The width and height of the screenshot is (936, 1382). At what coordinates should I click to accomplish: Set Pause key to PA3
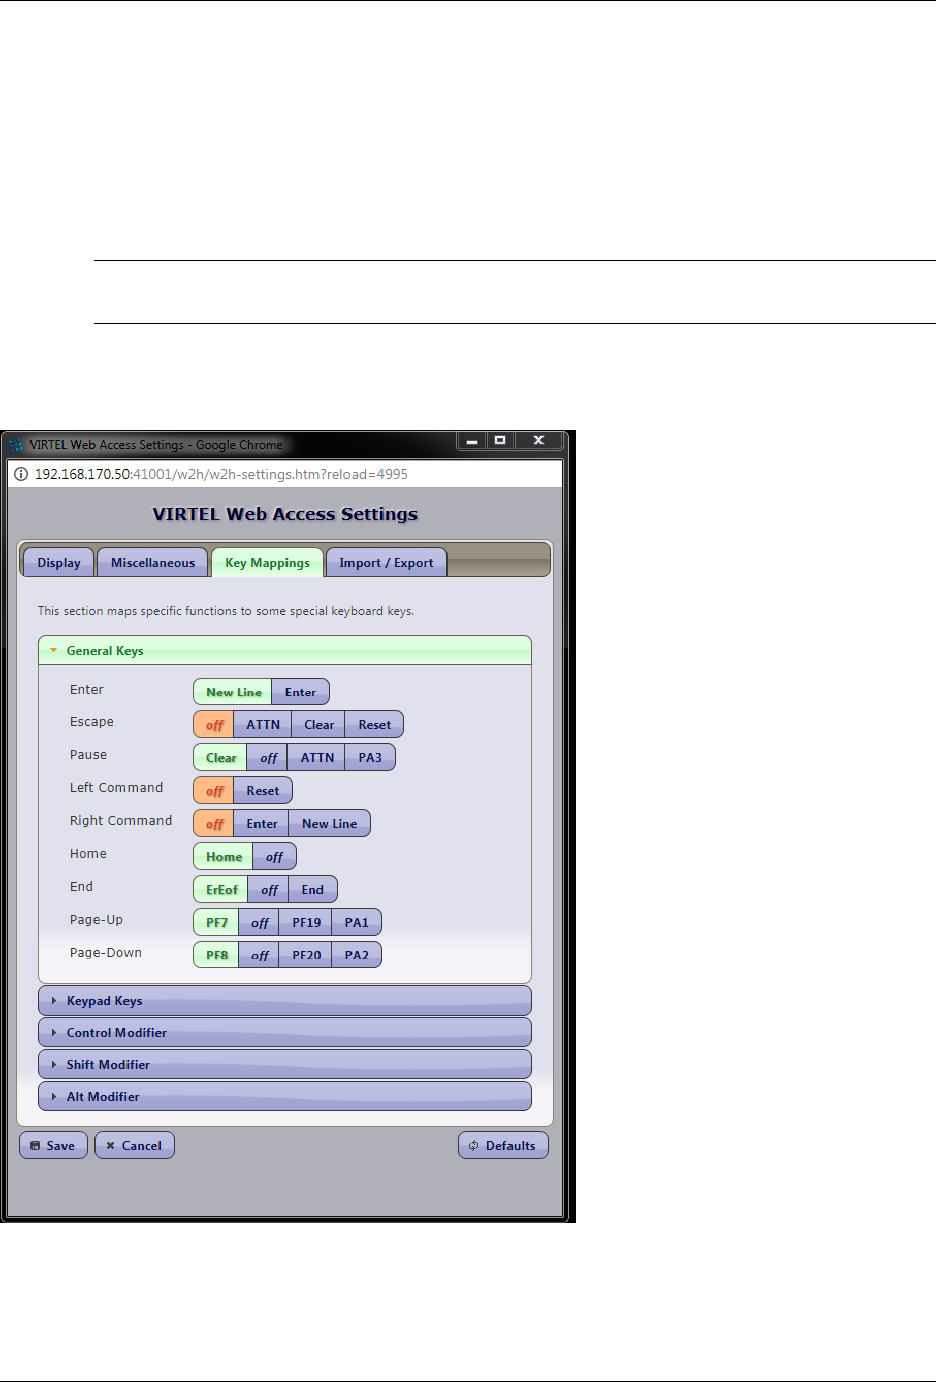tap(370, 758)
